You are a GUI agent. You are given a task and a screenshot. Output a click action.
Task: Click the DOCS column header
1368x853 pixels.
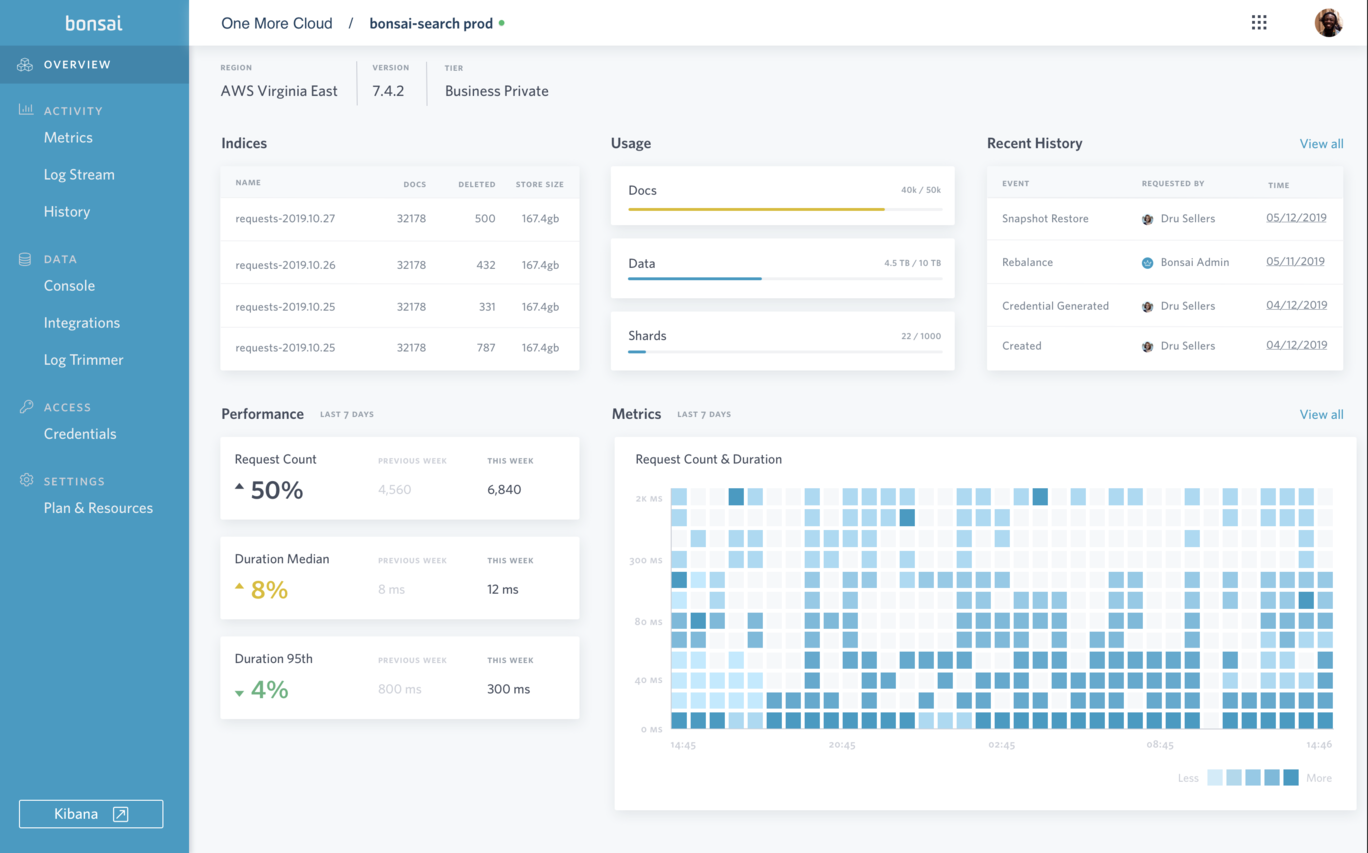(x=414, y=185)
